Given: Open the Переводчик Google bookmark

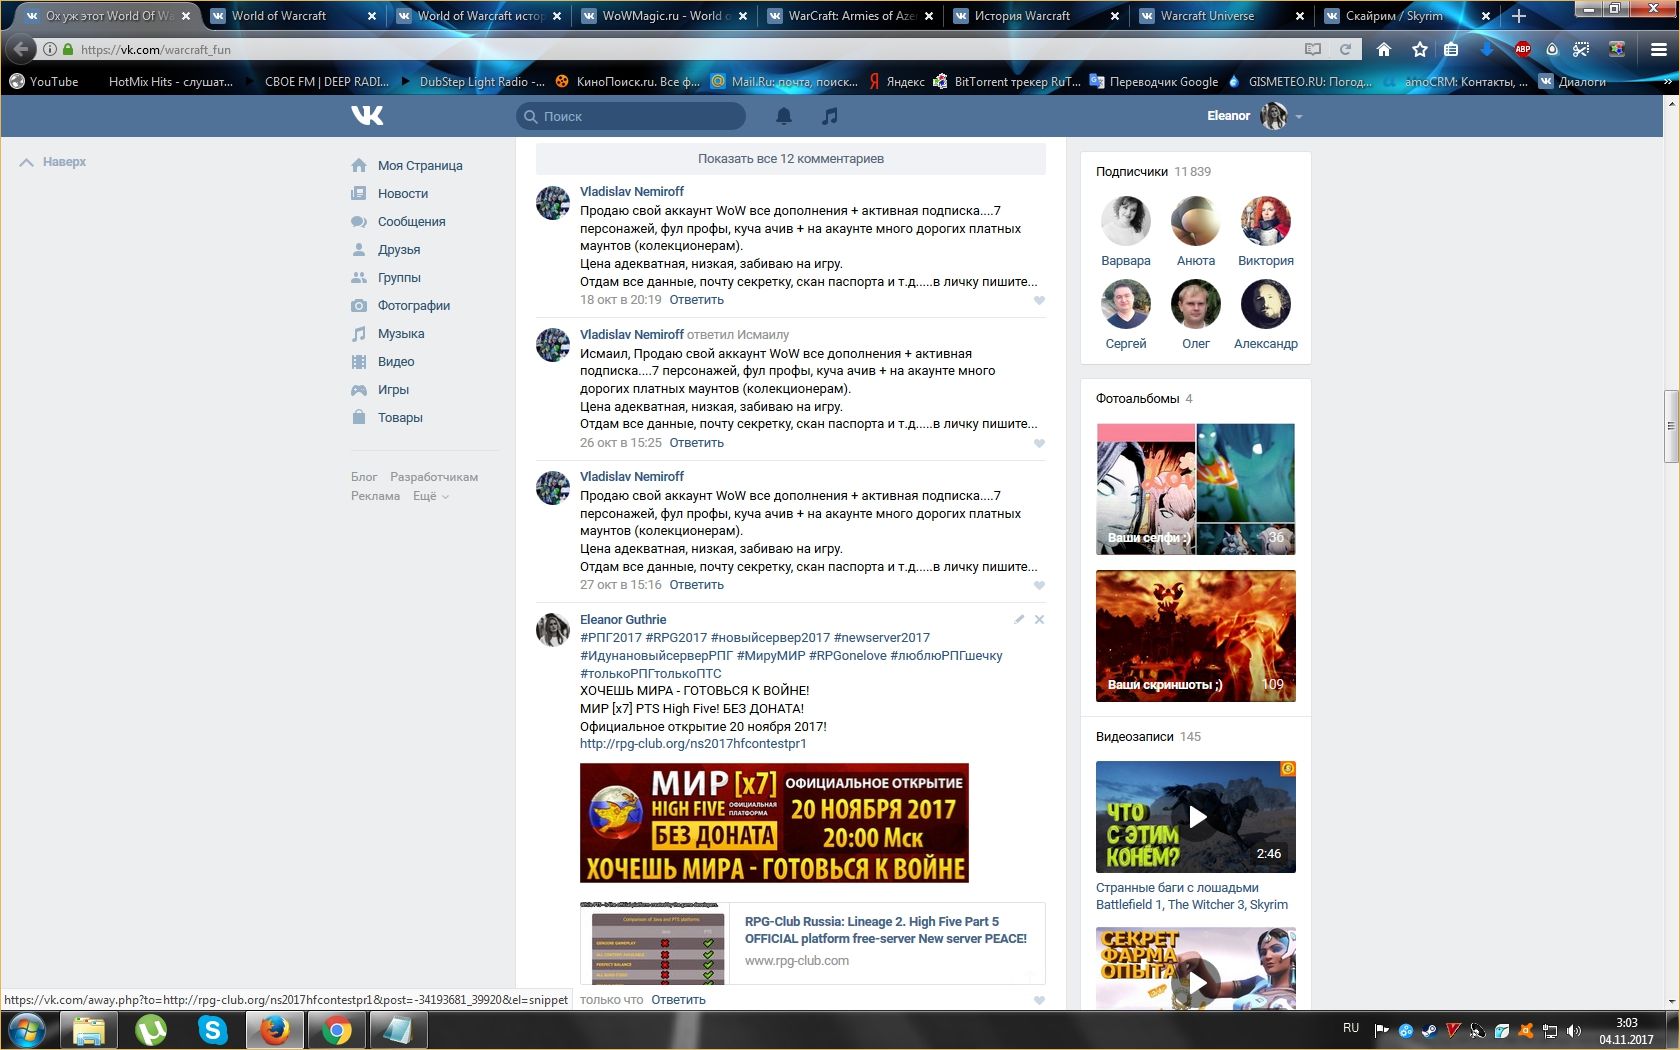Looking at the screenshot, I should [x=1154, y=82].
